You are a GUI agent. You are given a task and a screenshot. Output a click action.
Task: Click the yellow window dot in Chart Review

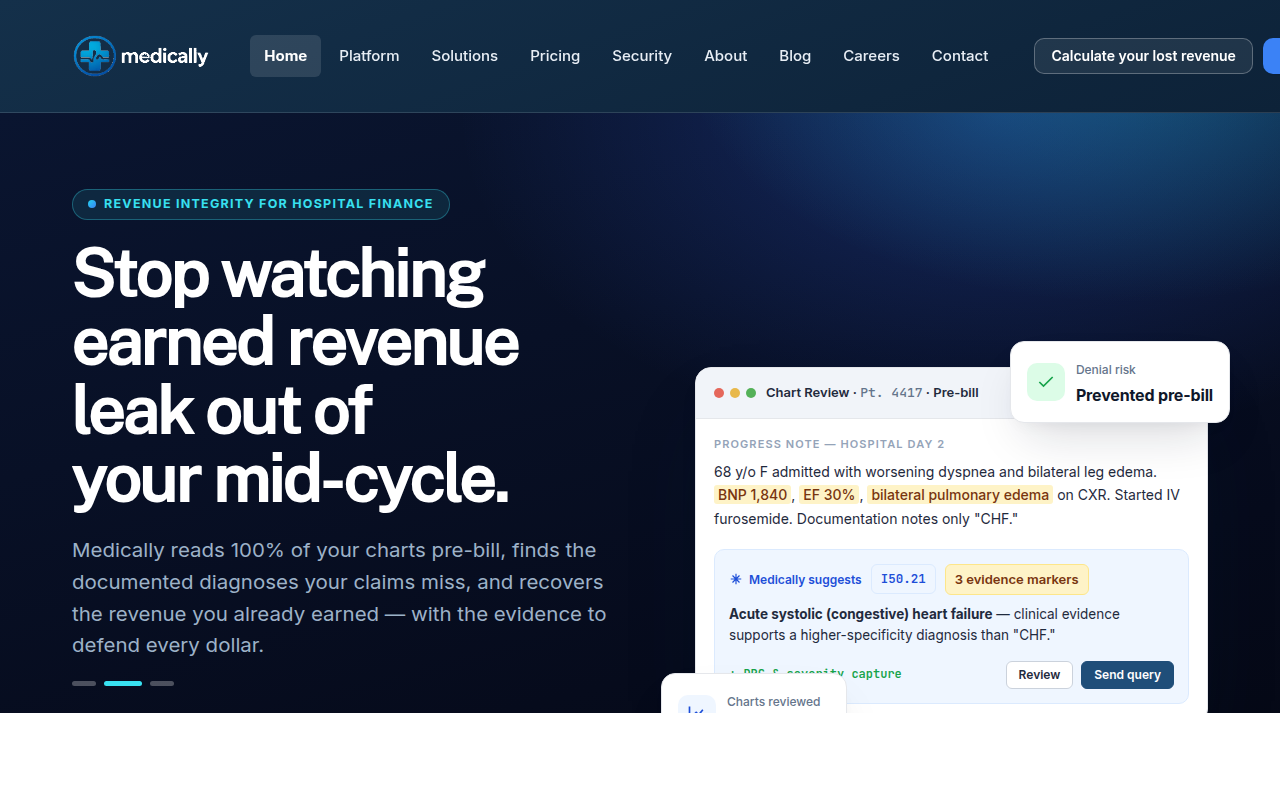(735, 393)
